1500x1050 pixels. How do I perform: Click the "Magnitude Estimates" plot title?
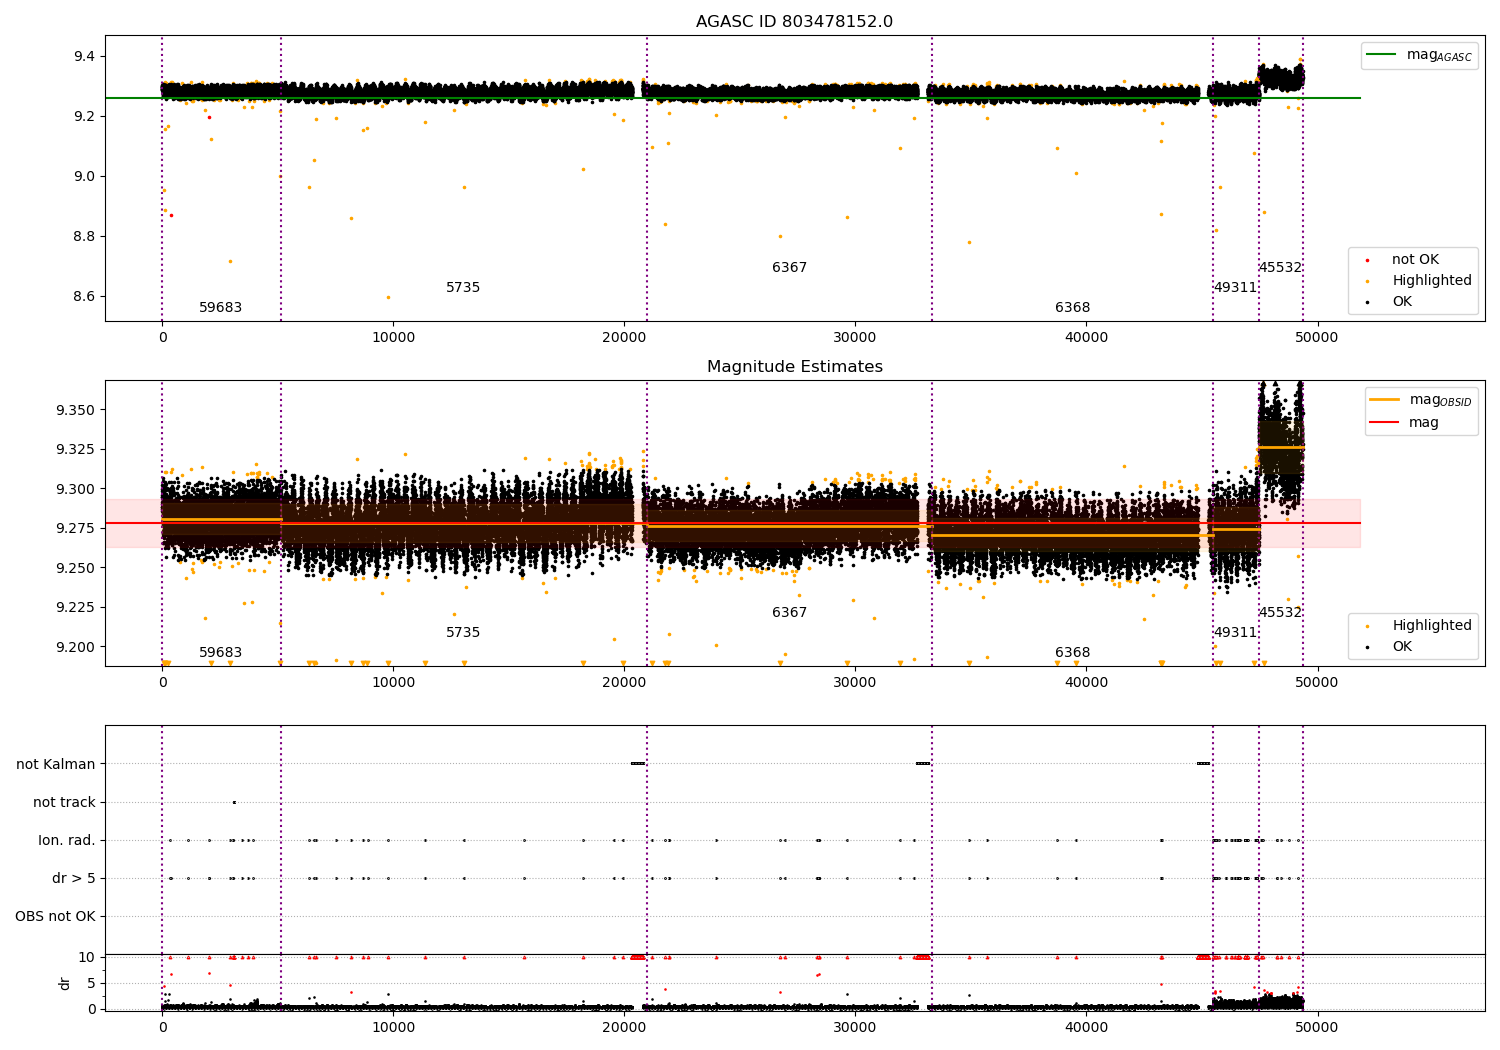[x=794, y=367]
